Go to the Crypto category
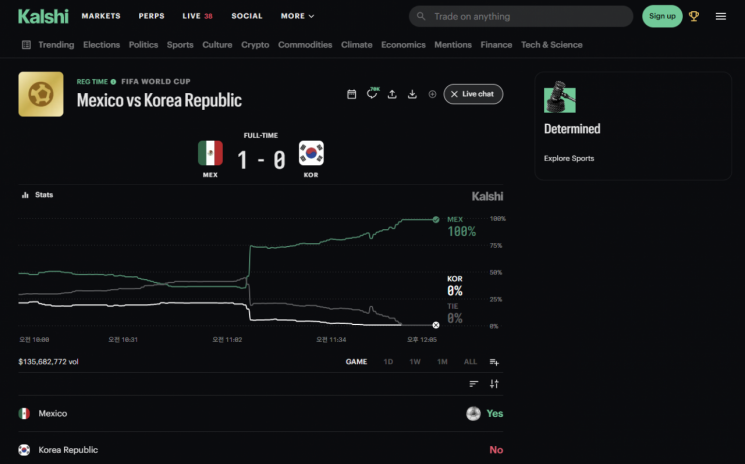 pyautogui.click(x=255, y=45)
